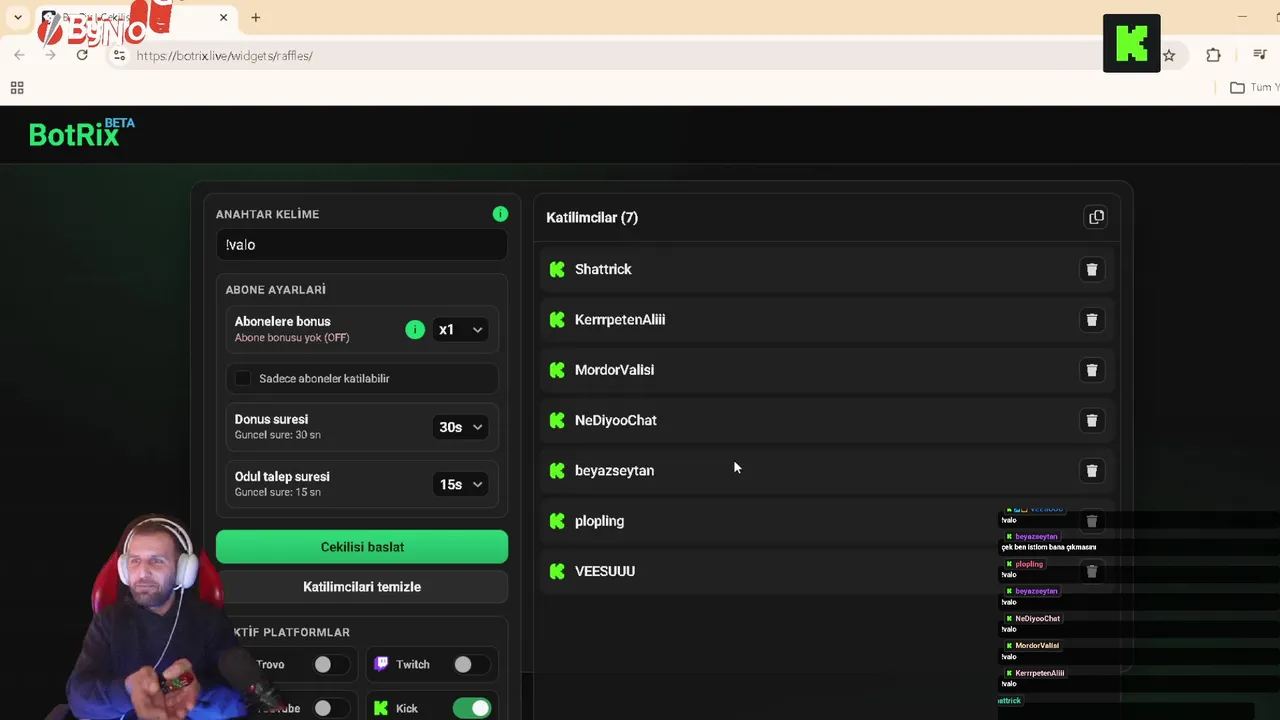Screen dimensions: 1280x720
Task: Open tab search dropdown arrow
Action: tap(17, 17)
